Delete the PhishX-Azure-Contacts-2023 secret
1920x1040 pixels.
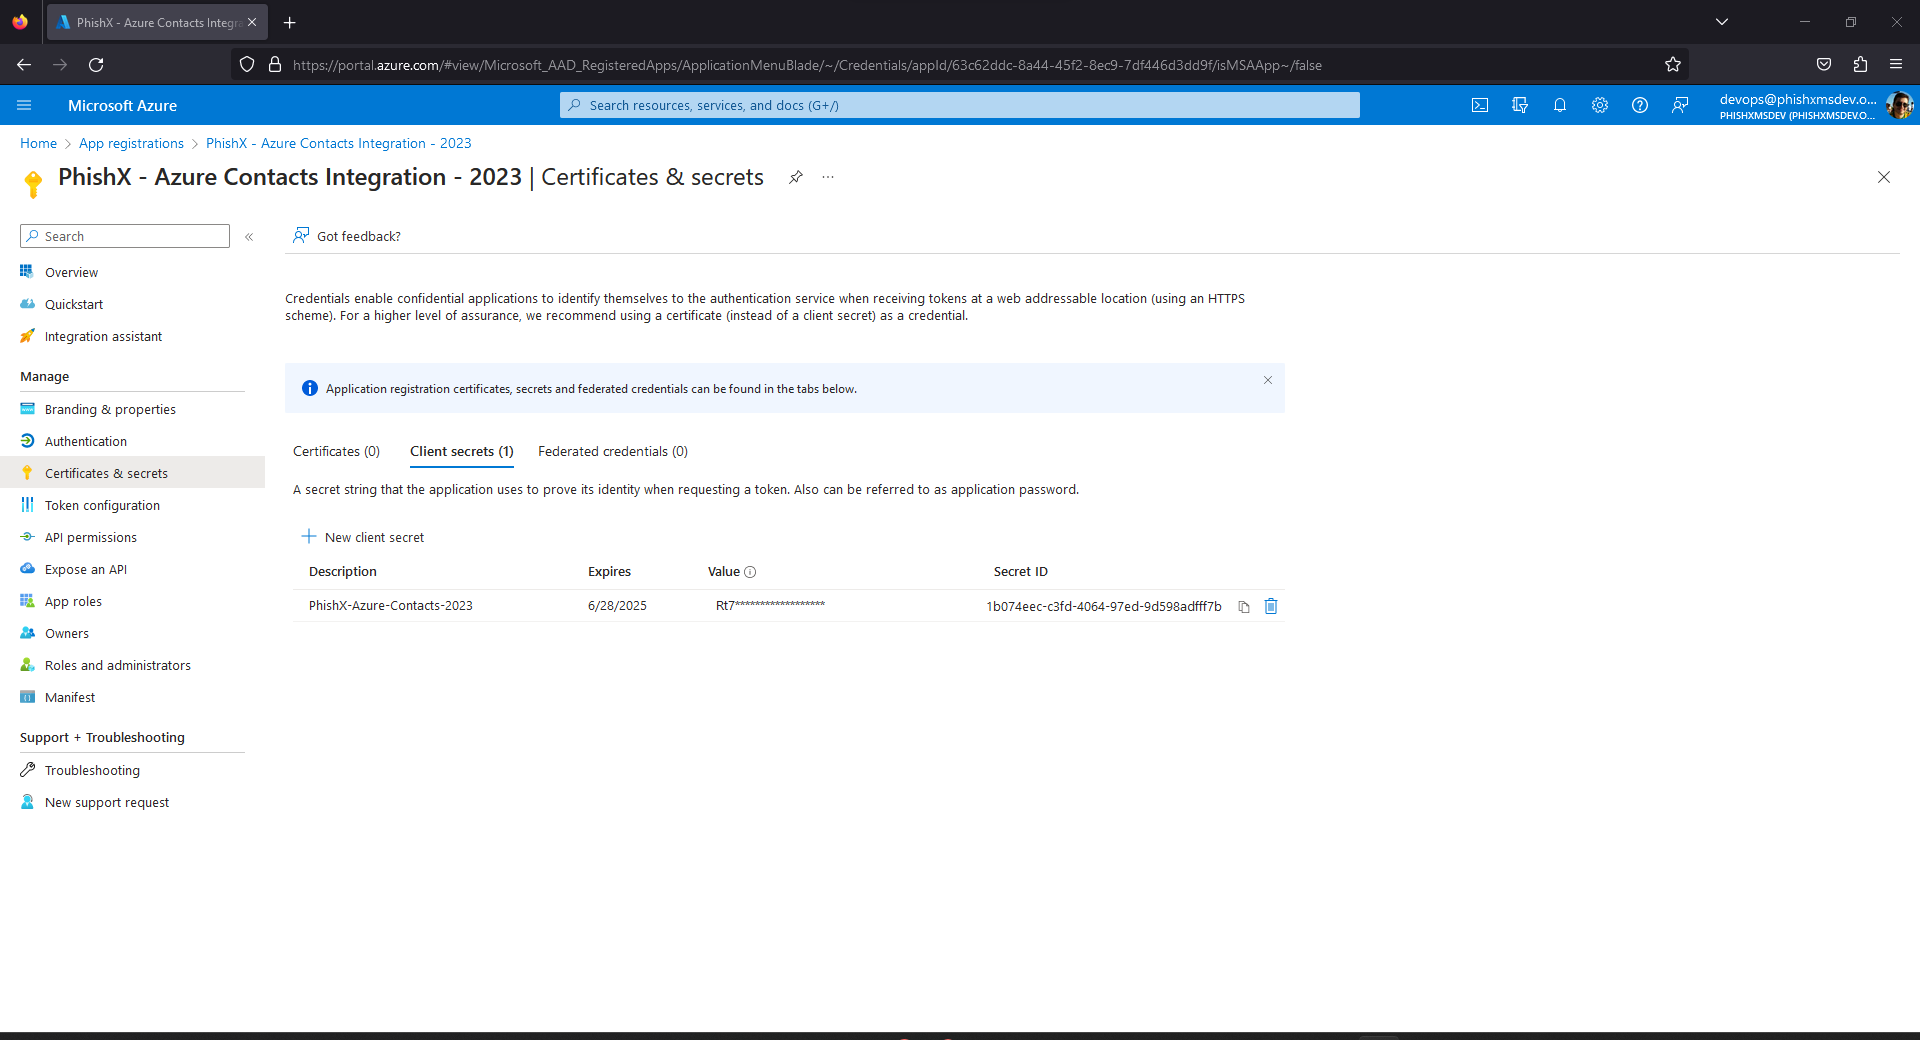(x=1271, y=606)
